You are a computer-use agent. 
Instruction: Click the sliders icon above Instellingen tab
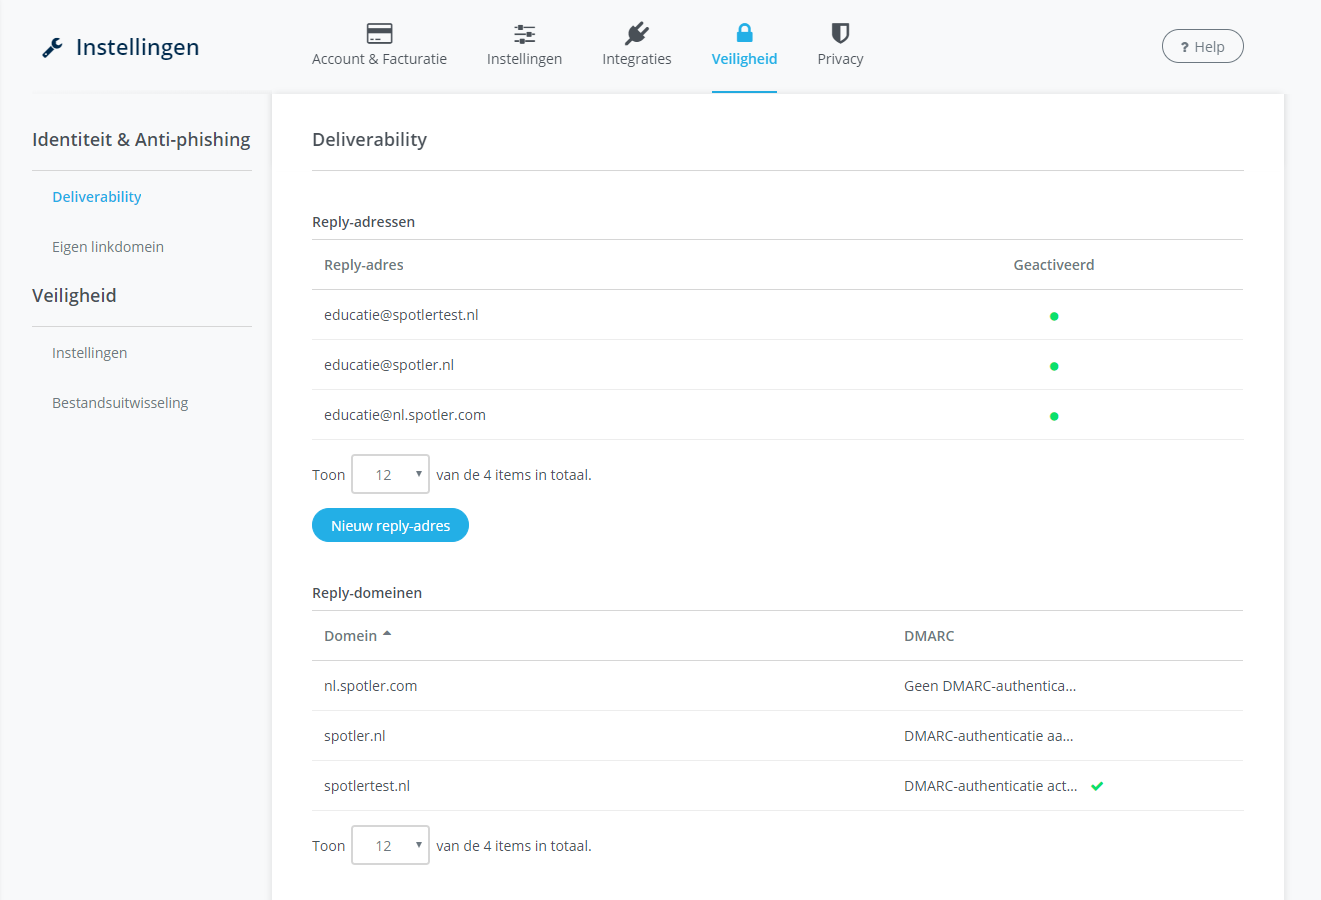524,34
